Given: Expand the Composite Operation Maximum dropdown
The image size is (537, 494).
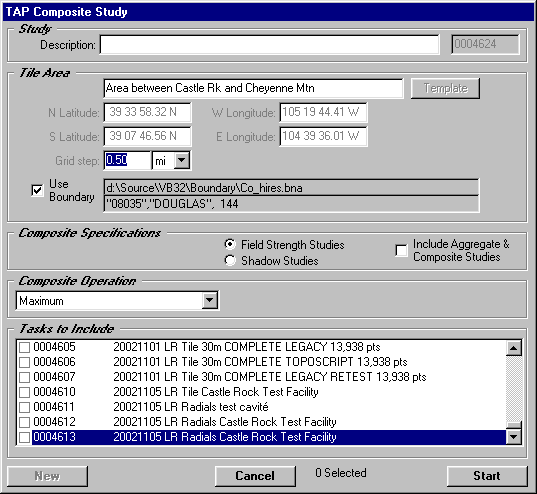Looking at the screenshot, I should [210, 300].
